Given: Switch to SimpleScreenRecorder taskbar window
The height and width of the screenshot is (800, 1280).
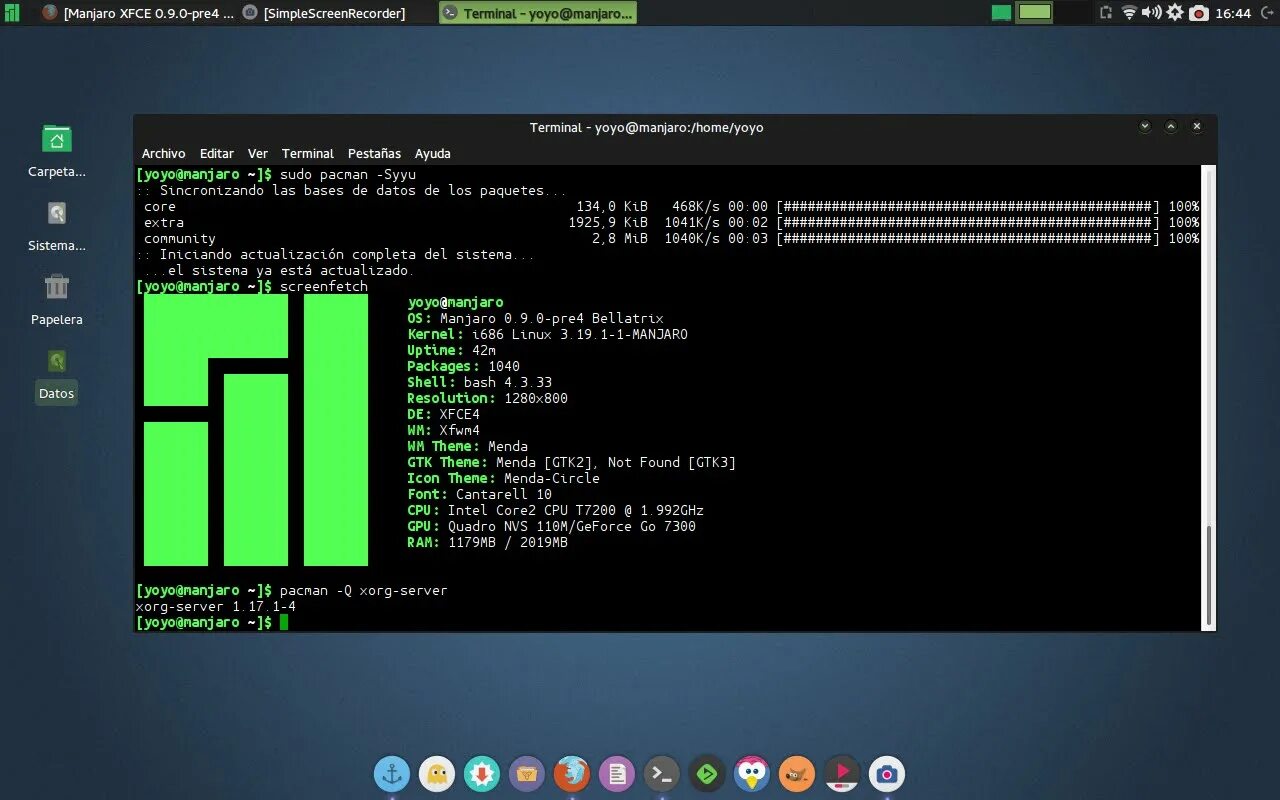Looking at the screenshot, I should click(324, 13).
